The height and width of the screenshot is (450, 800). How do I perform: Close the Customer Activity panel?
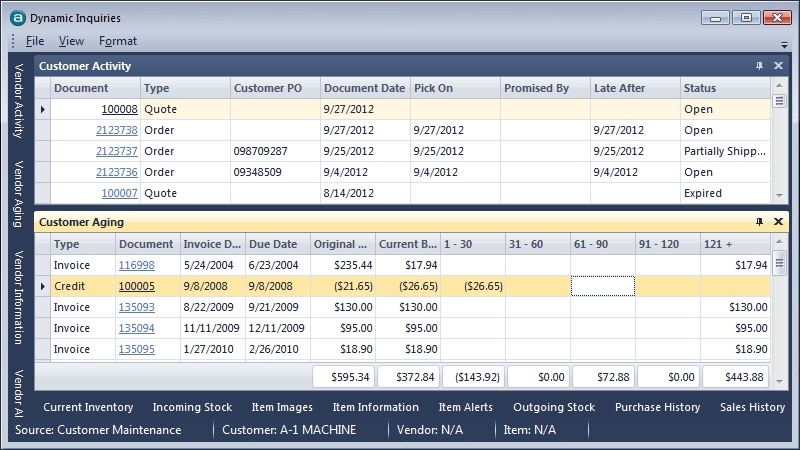pyautogui.click(x=778, y=66)
